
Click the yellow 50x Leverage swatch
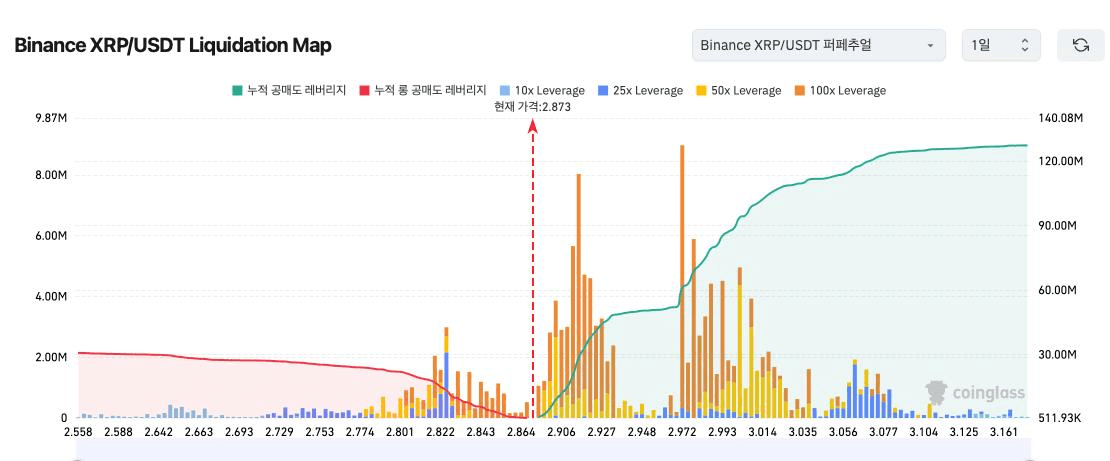click(x=702, y=91)
